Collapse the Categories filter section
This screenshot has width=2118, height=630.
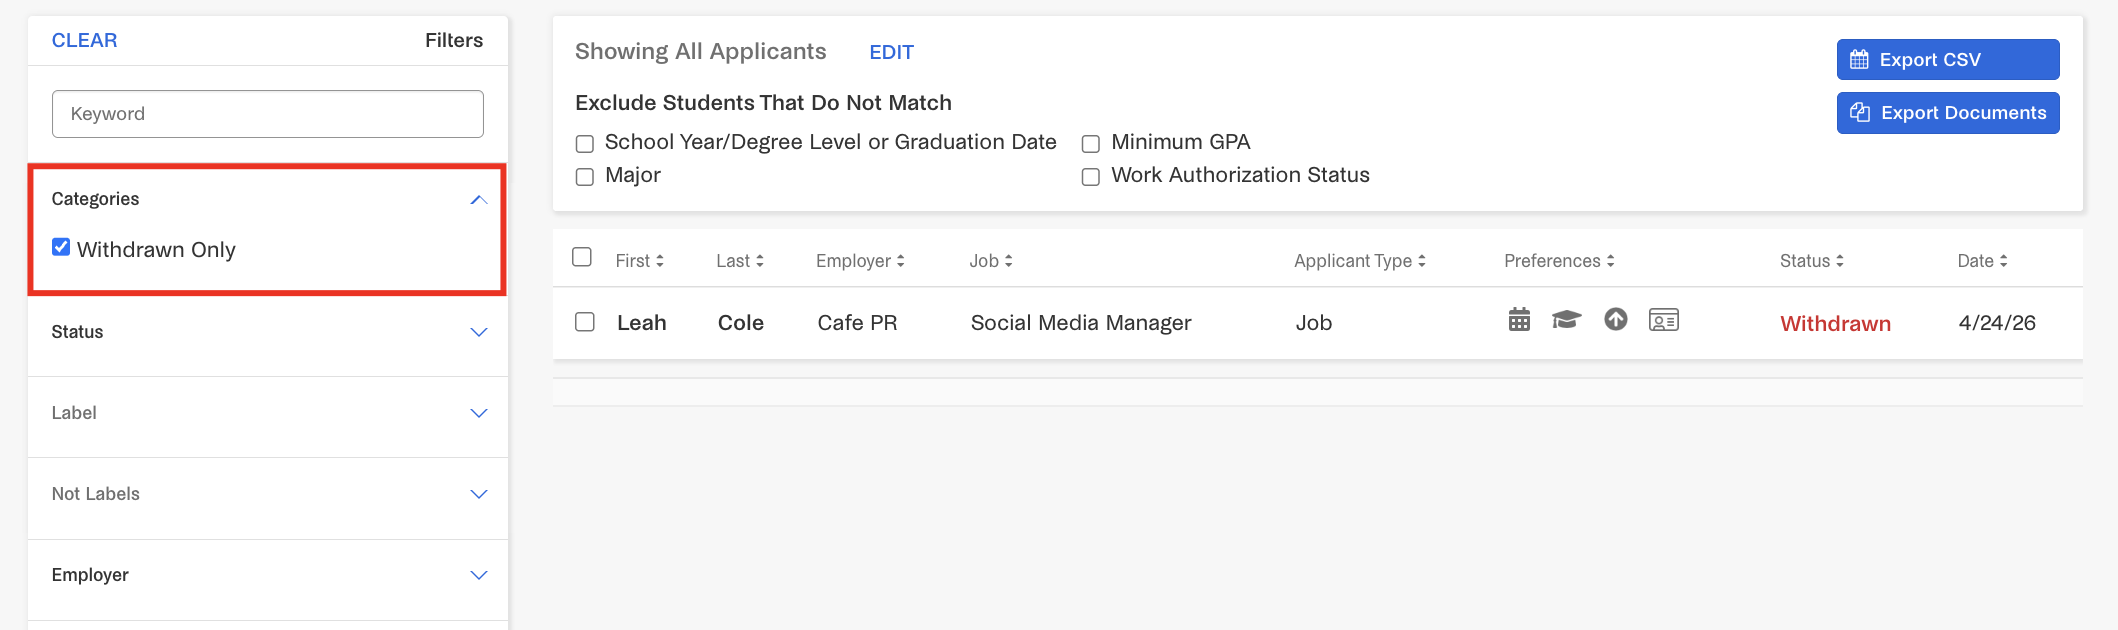tap(479, 200)
